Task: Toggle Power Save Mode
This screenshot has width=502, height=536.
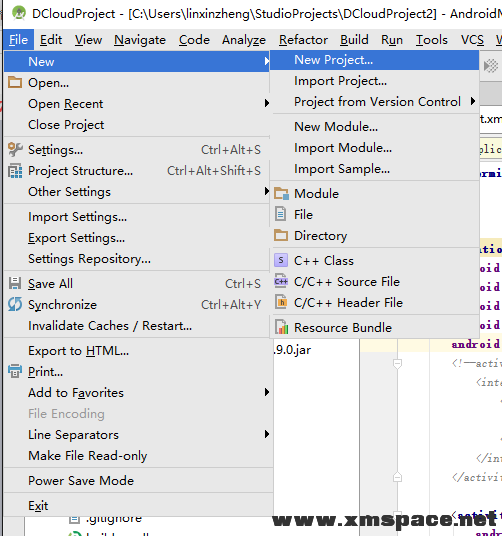Action: 137,481
